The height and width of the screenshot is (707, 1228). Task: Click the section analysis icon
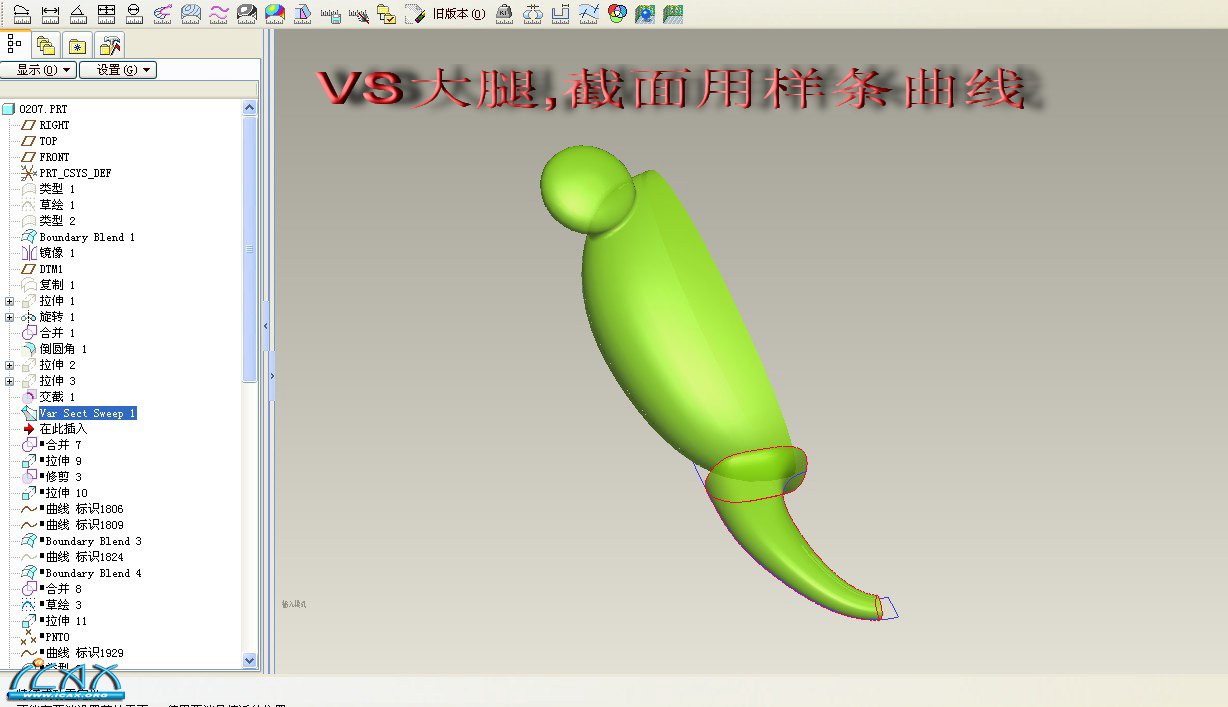pos(190,14)
